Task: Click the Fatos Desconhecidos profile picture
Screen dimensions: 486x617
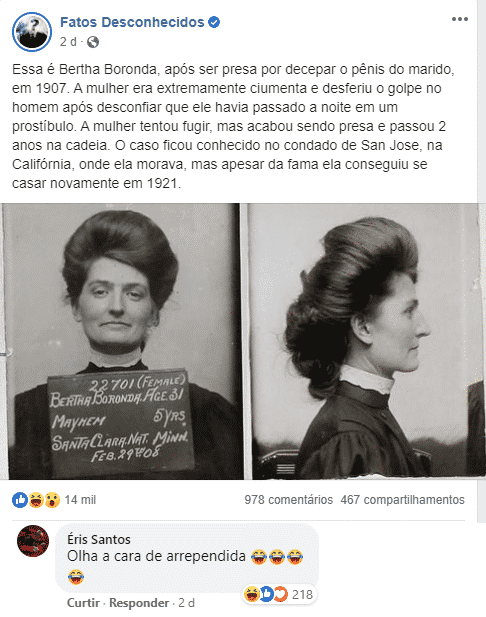Action: 32,32
